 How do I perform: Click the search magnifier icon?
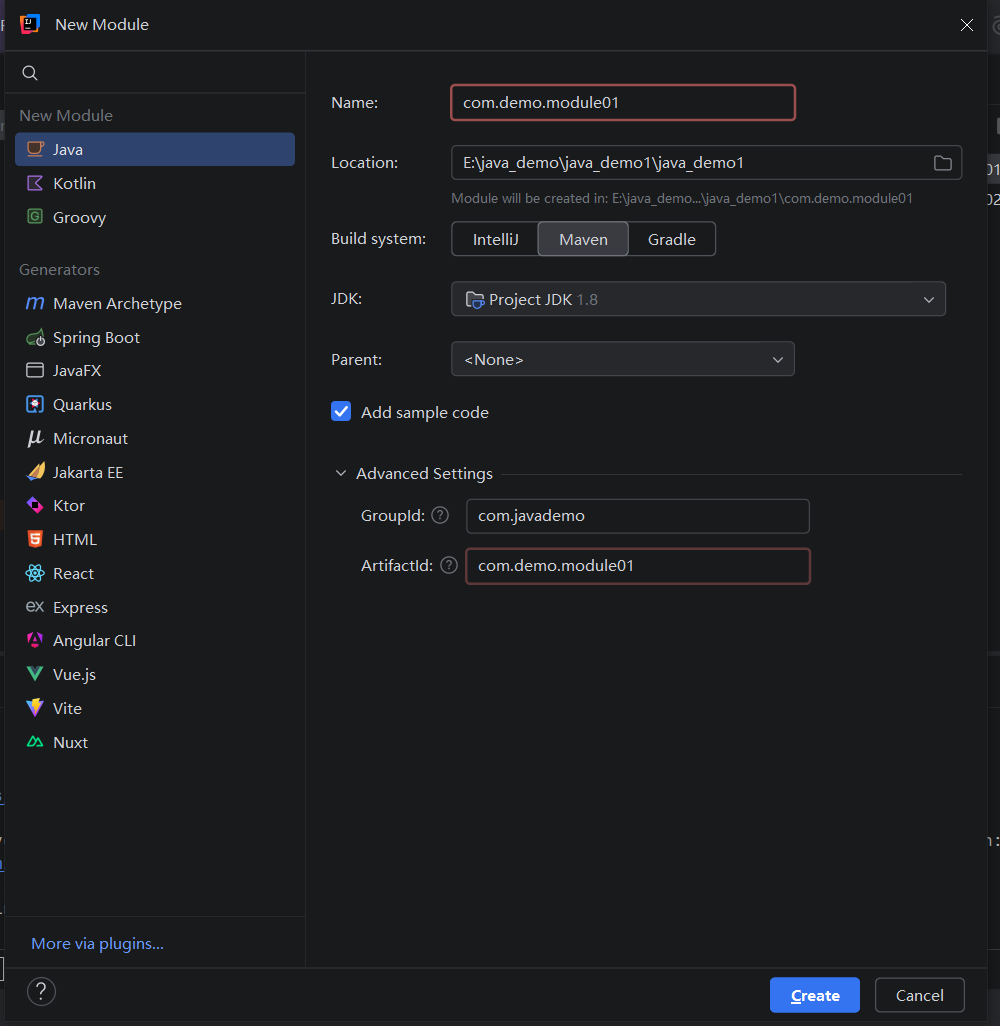[30, 73]
